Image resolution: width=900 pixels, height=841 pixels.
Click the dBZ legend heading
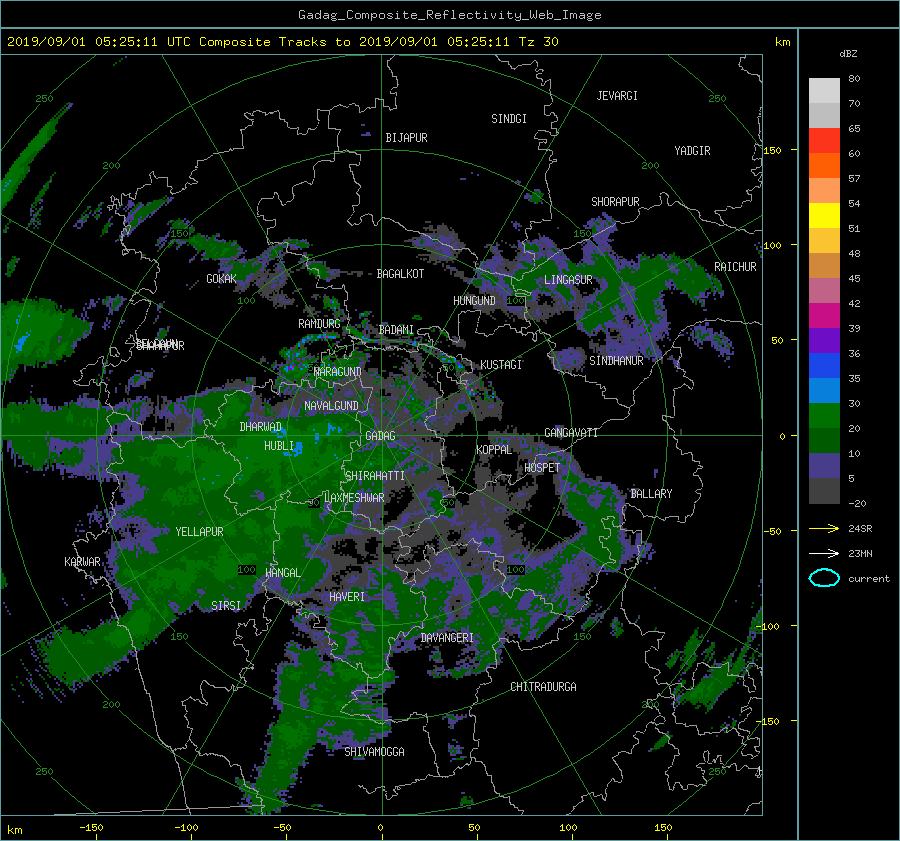tap(848, 53)
